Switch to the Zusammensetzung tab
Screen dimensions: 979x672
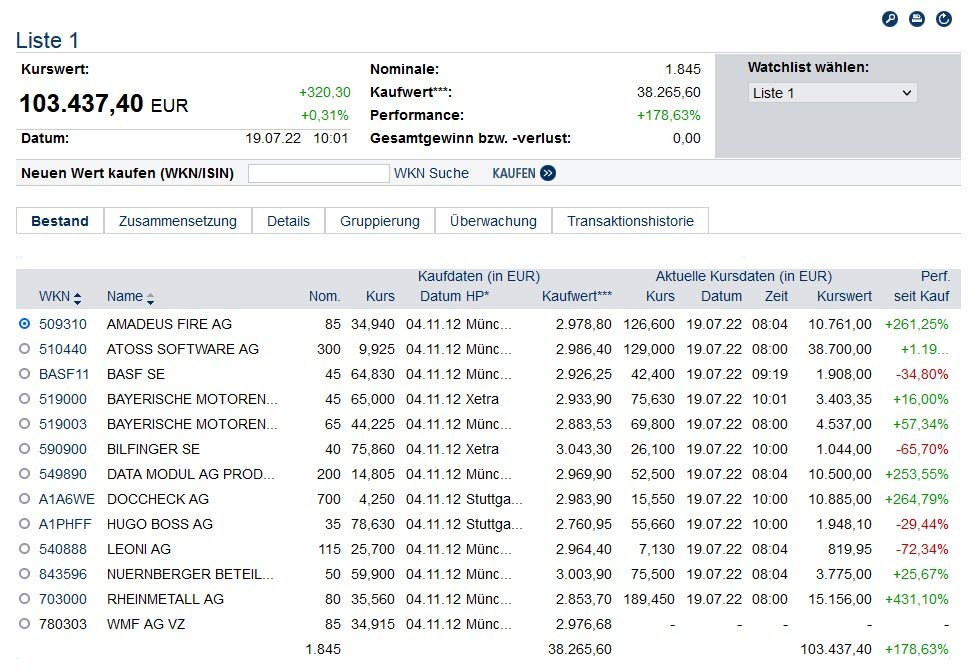(177, 221)
